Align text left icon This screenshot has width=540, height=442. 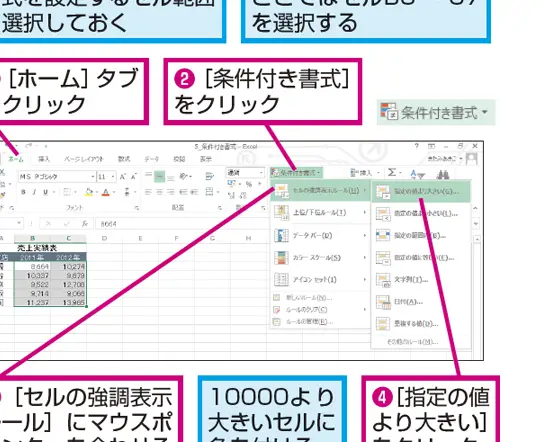pos(148,192)
